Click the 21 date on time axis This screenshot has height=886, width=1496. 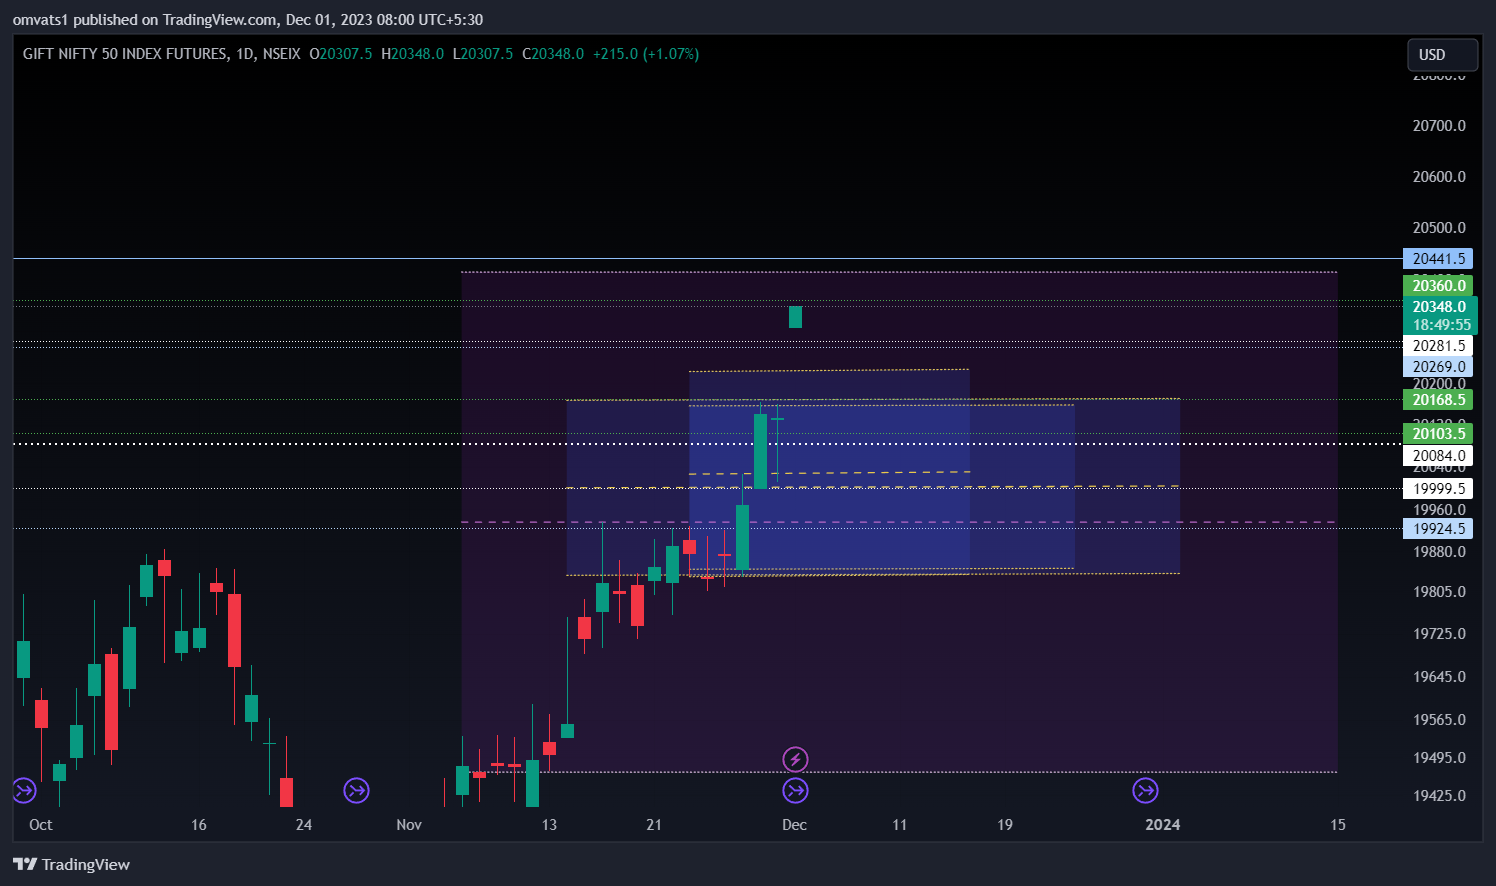pos(654,825)
